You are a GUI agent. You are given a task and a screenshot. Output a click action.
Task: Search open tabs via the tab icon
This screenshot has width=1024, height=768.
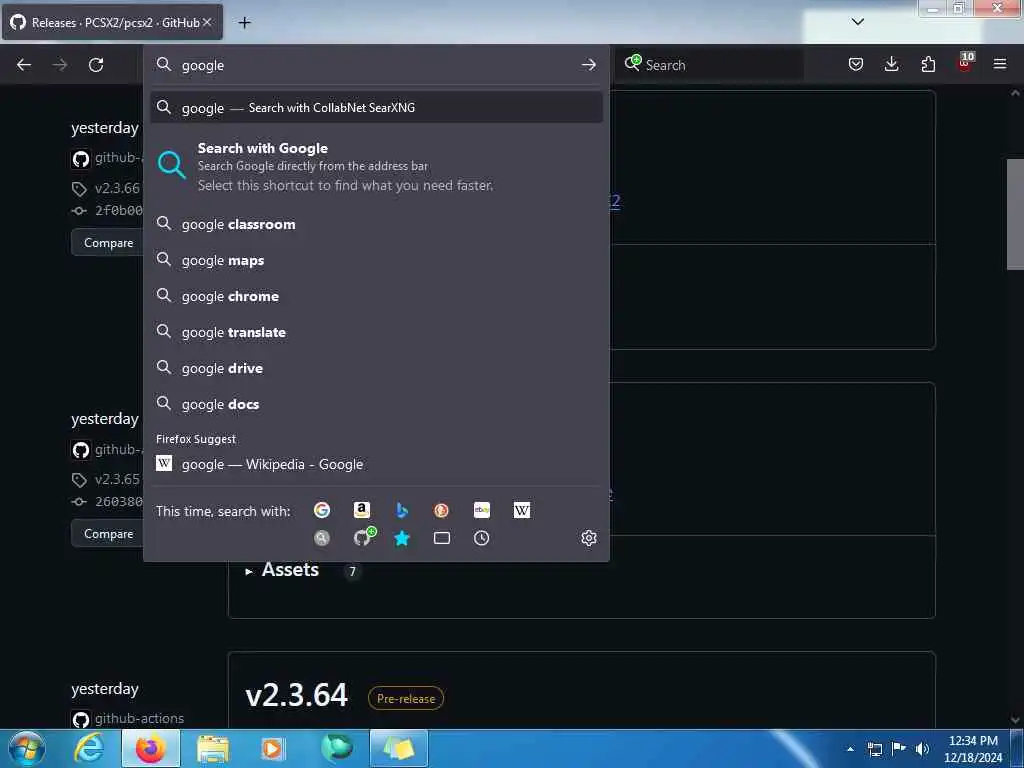click(441, 538)
